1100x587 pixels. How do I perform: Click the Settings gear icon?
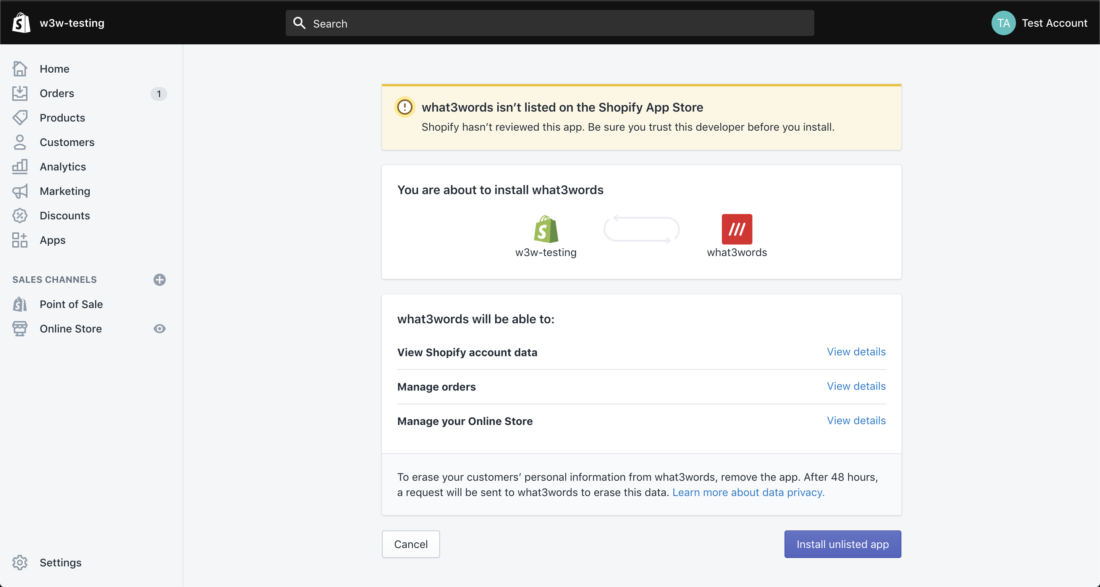20,562
